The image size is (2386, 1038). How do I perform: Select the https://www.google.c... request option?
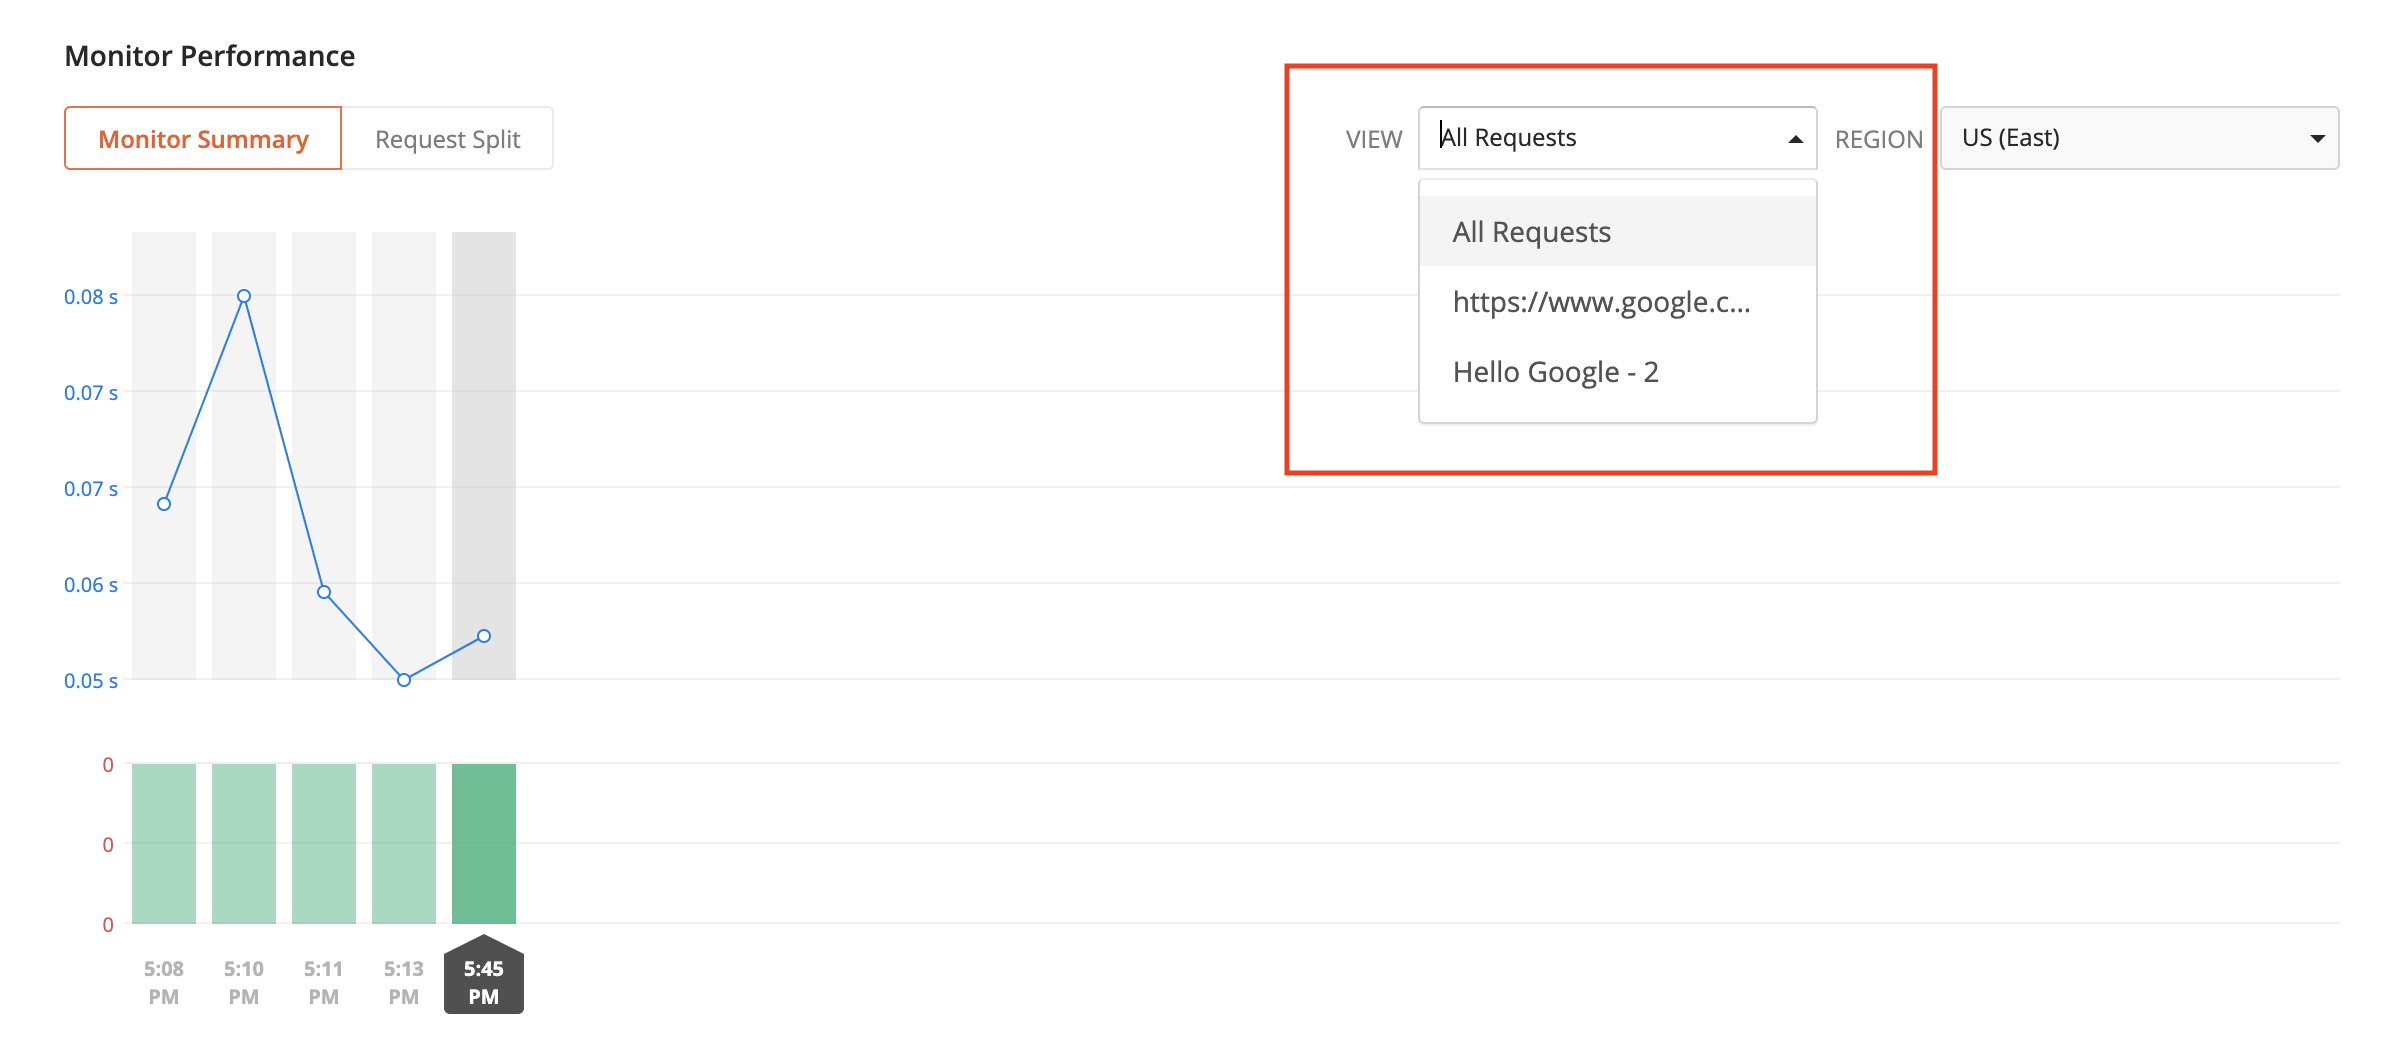tap(1602, 302)
